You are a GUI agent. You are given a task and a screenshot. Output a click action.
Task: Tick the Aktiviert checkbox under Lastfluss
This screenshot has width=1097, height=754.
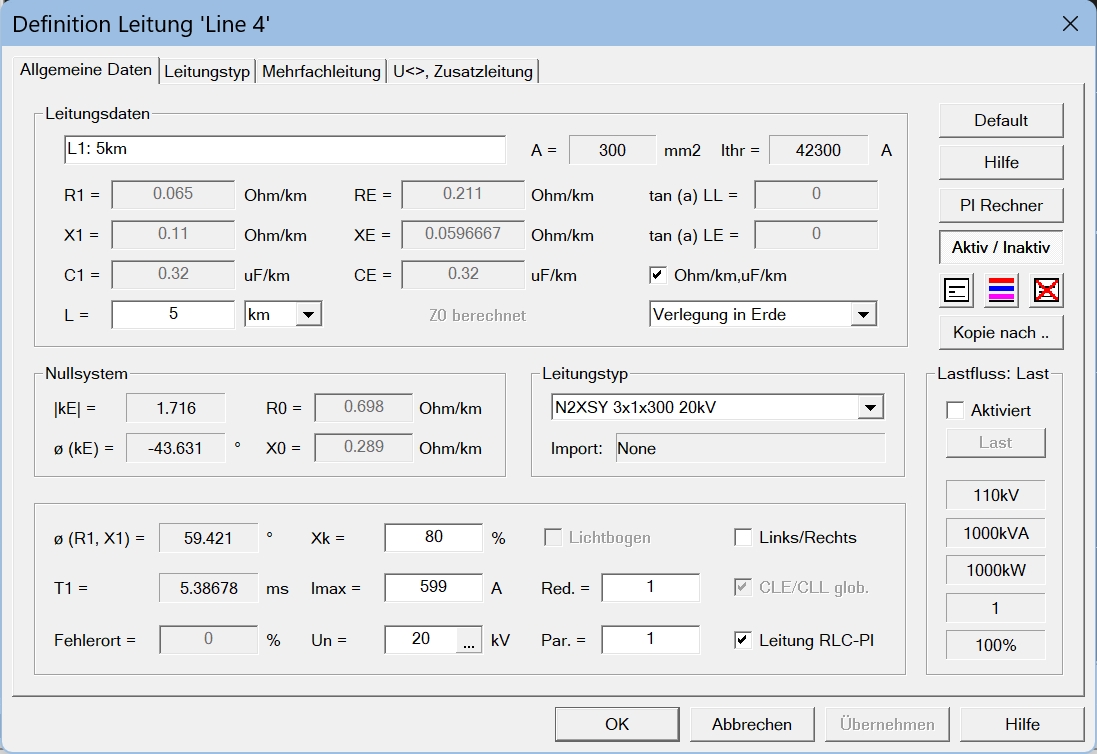point(955,411)
